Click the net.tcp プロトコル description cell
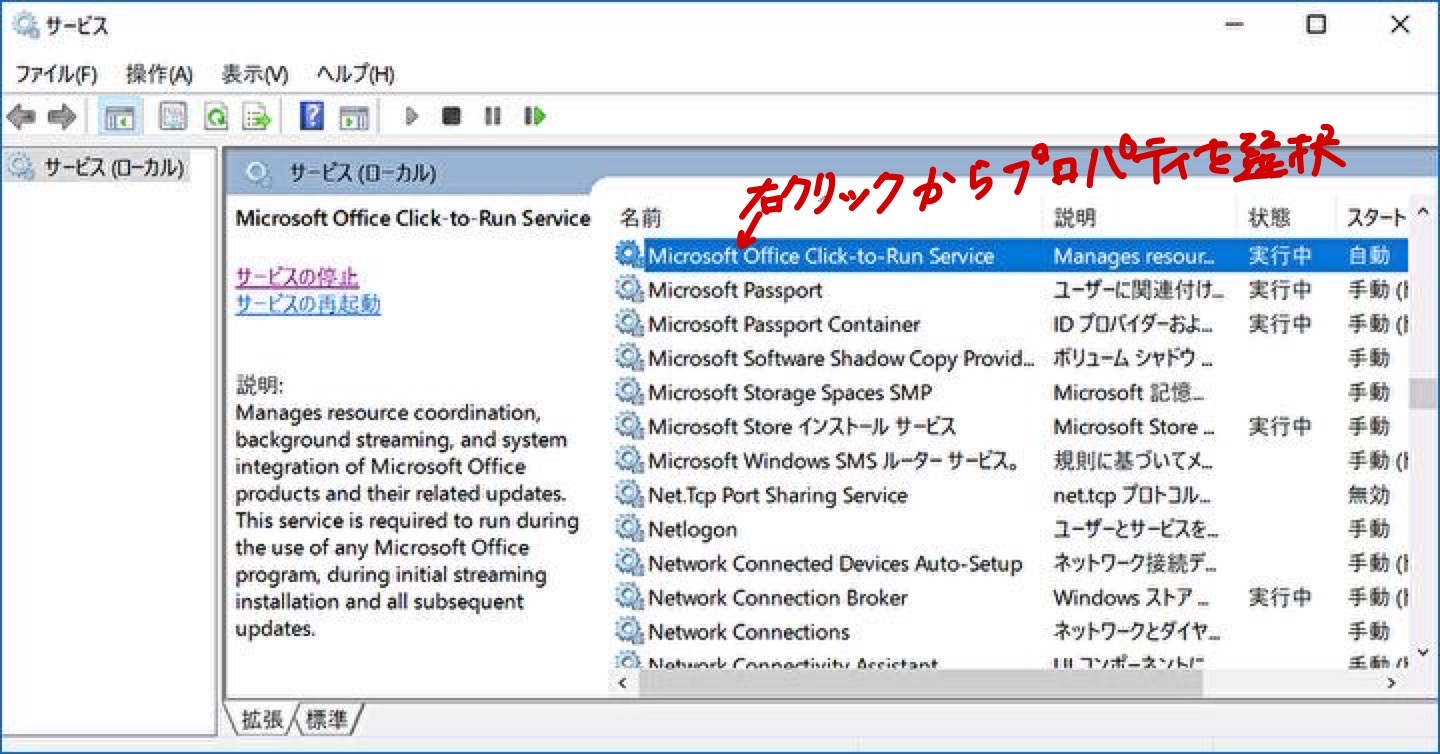Image resolution: width=1440 pixels, height=754 pixels. coord(1133,494)
